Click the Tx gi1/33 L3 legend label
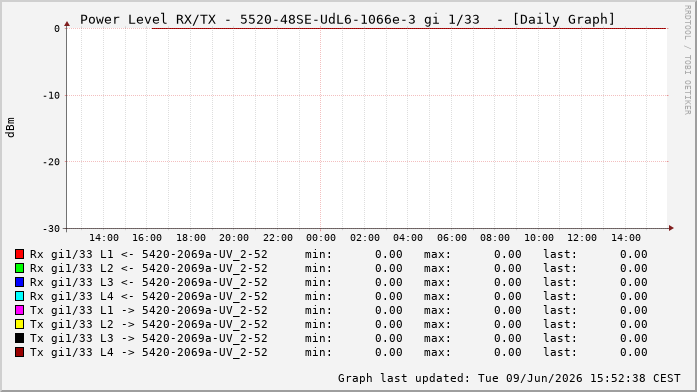This screenshot has width=697, height=392. [x=148, y=338]
